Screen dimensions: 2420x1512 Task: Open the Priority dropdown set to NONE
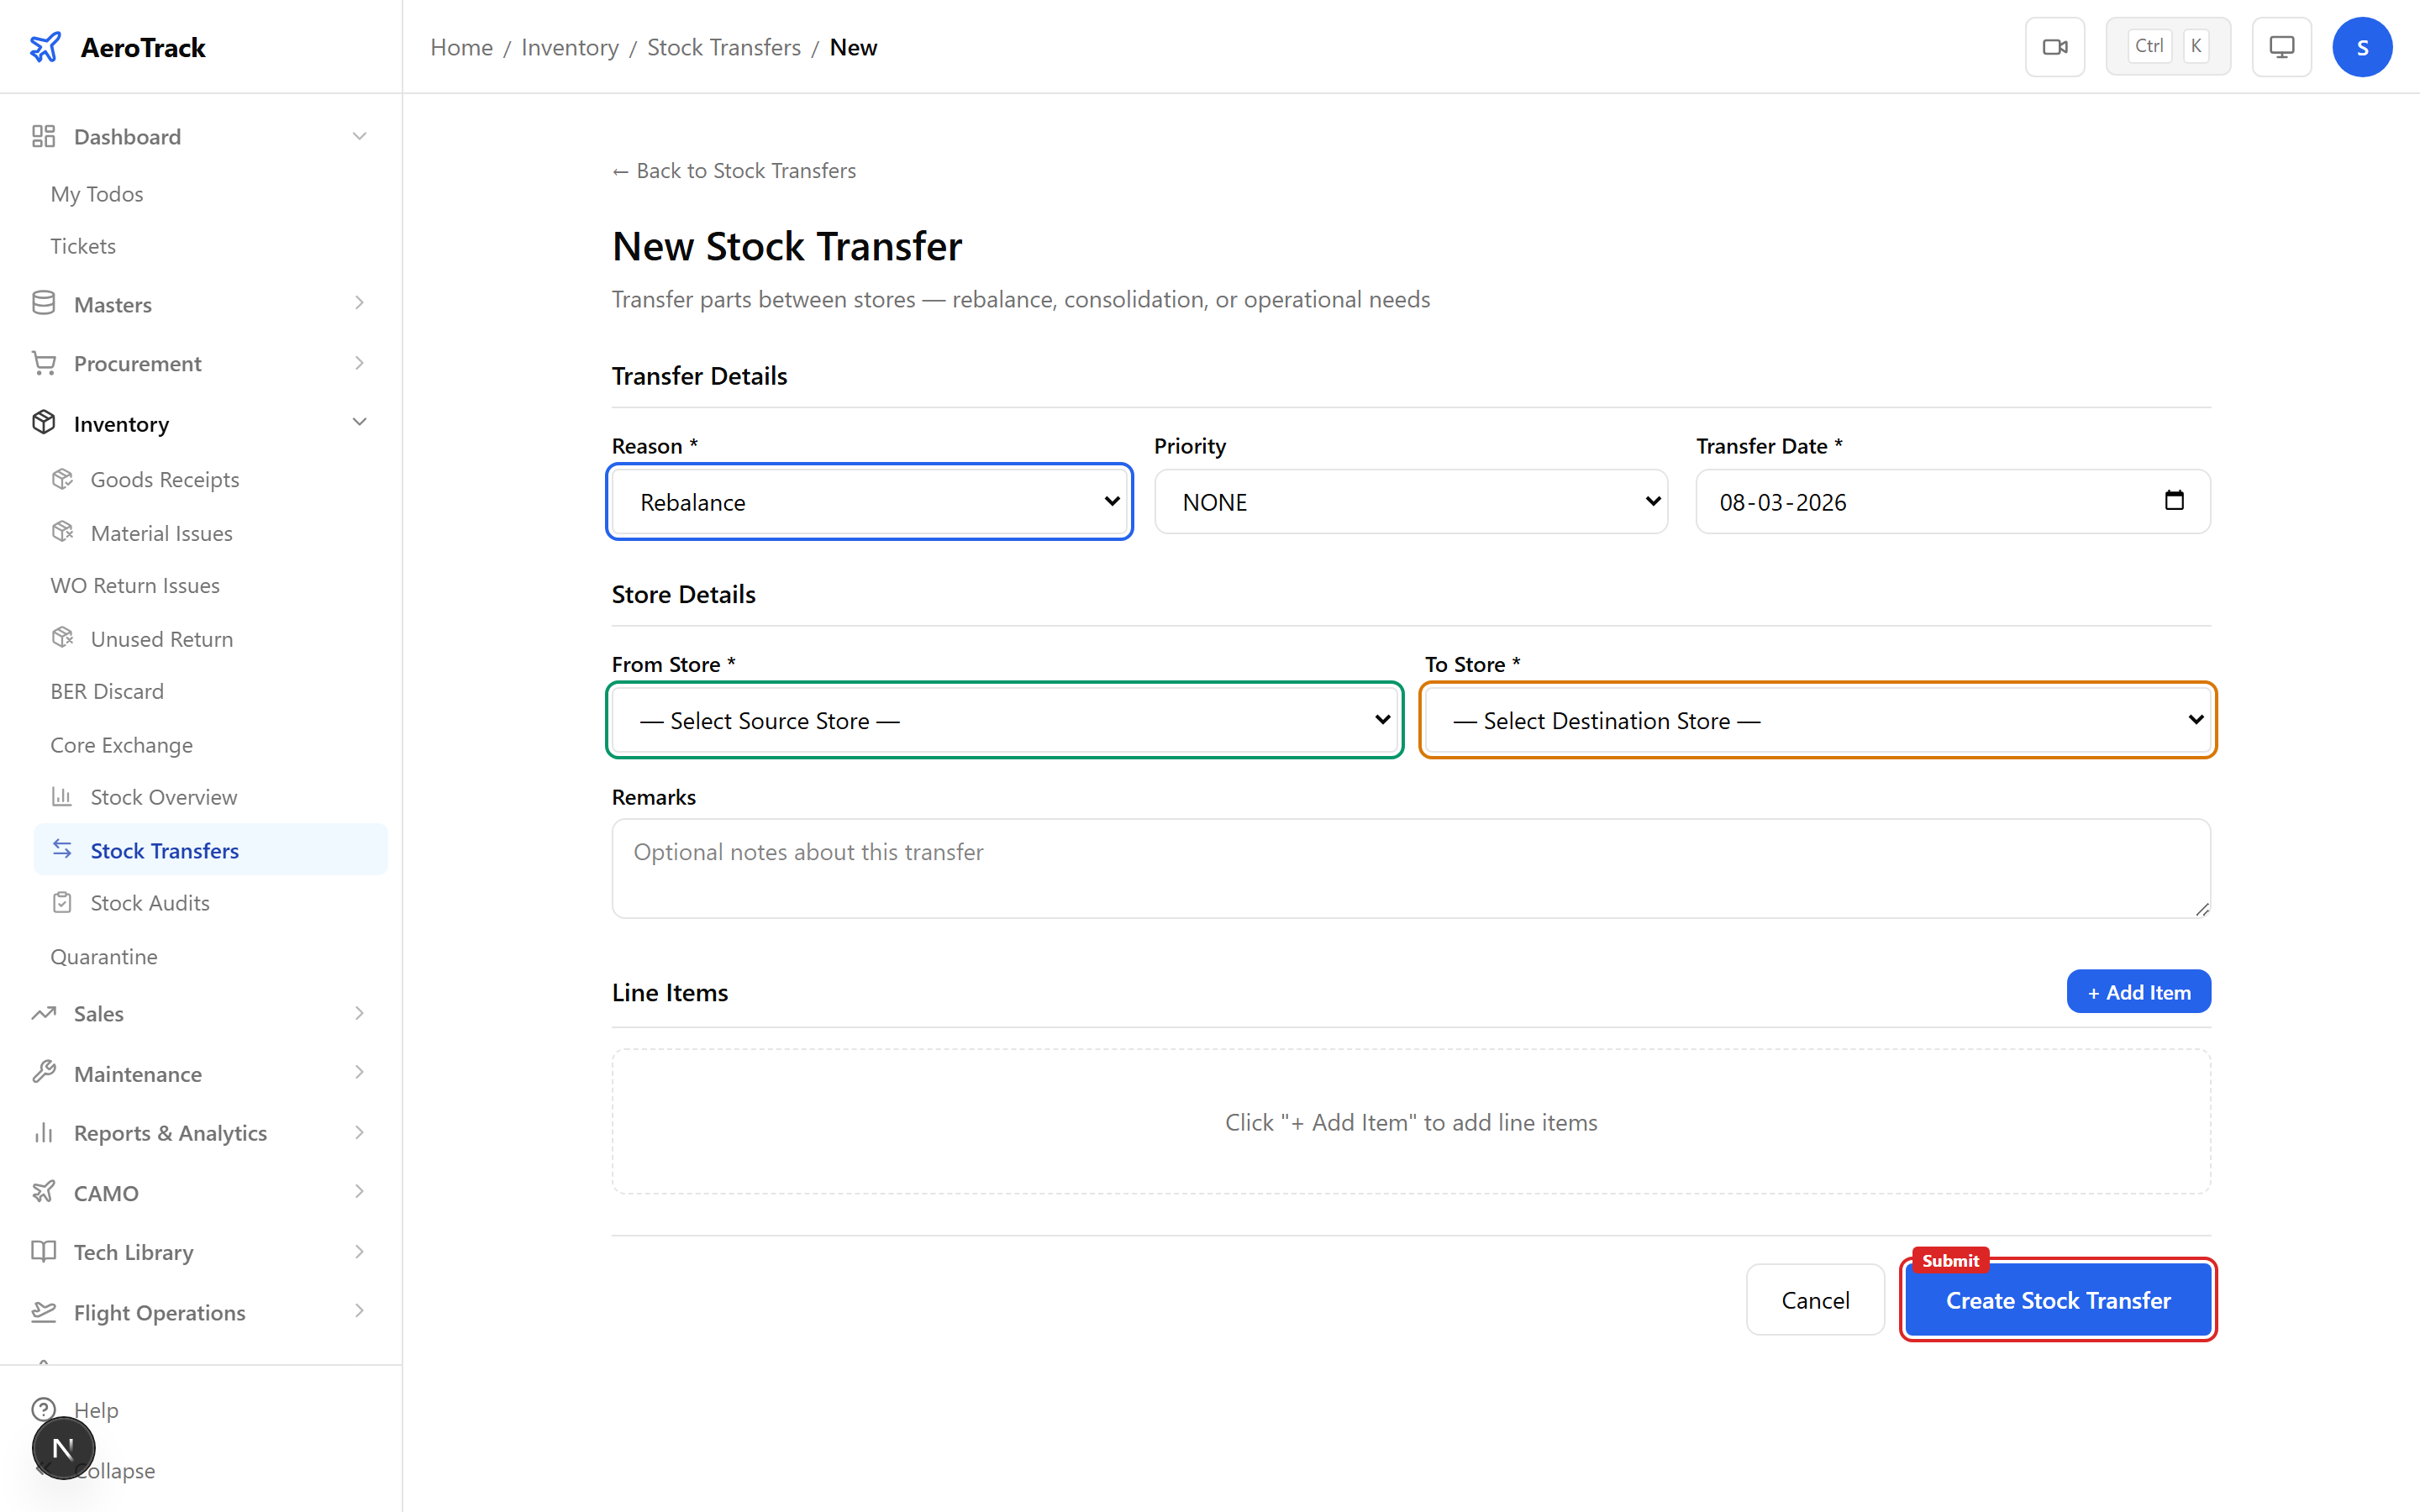tap(1410, 501)
